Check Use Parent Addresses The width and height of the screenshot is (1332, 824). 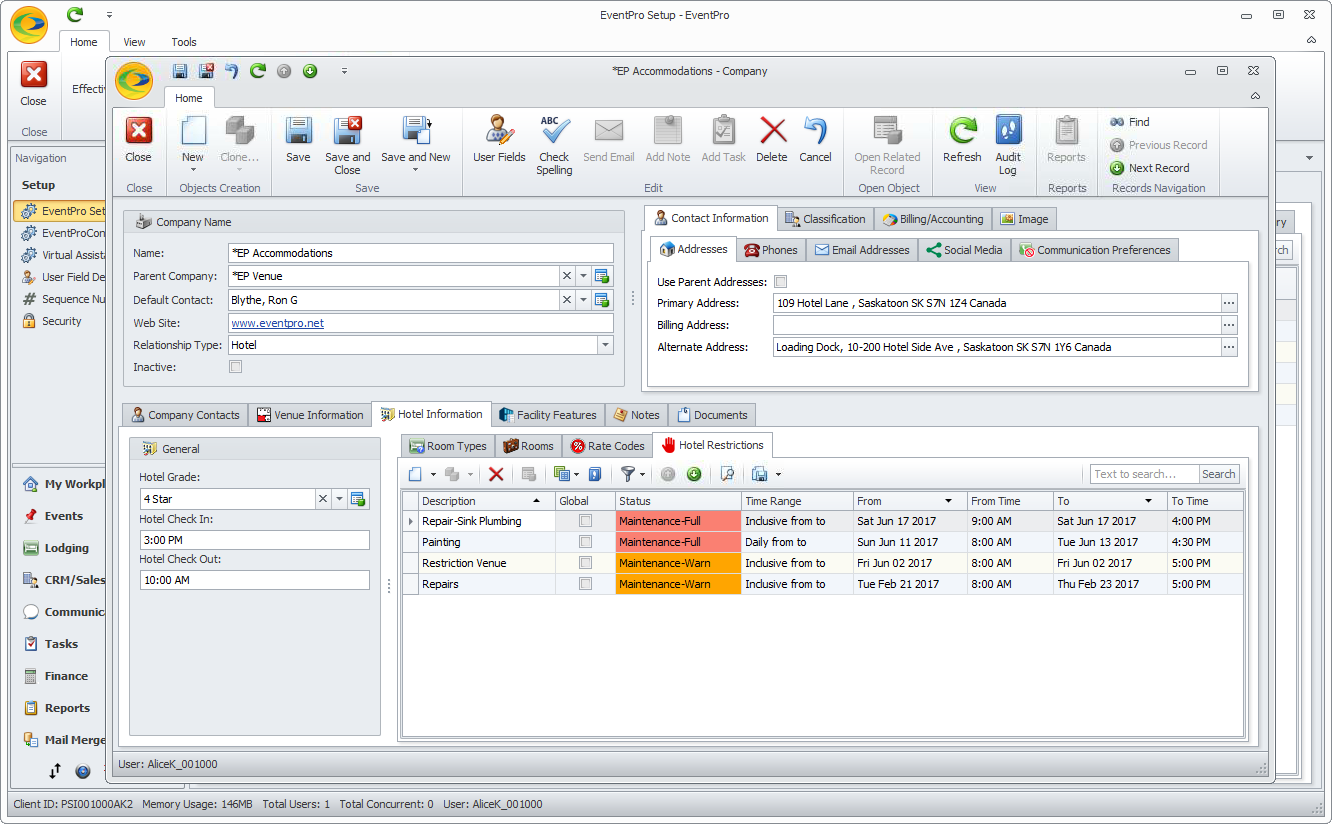(781, 282)
